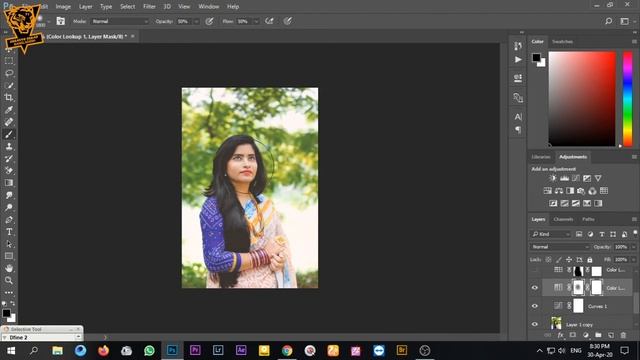Image resolution: width=640 pixels, height=360 pixels.
Task: Enable airbrush-style build-up effect
Action: [x=269, y=21]
